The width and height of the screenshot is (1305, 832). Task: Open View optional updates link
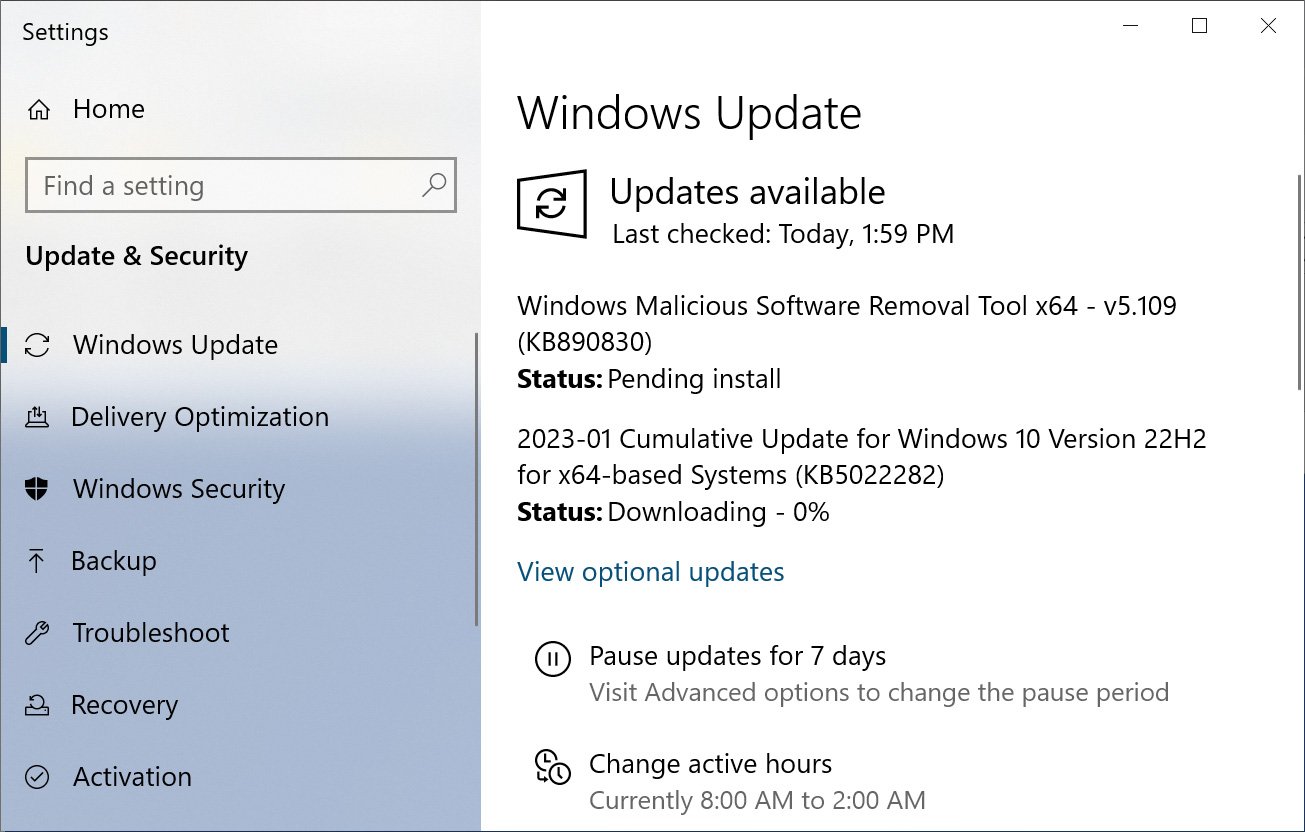pyautogui.click(x=651, y=572)
